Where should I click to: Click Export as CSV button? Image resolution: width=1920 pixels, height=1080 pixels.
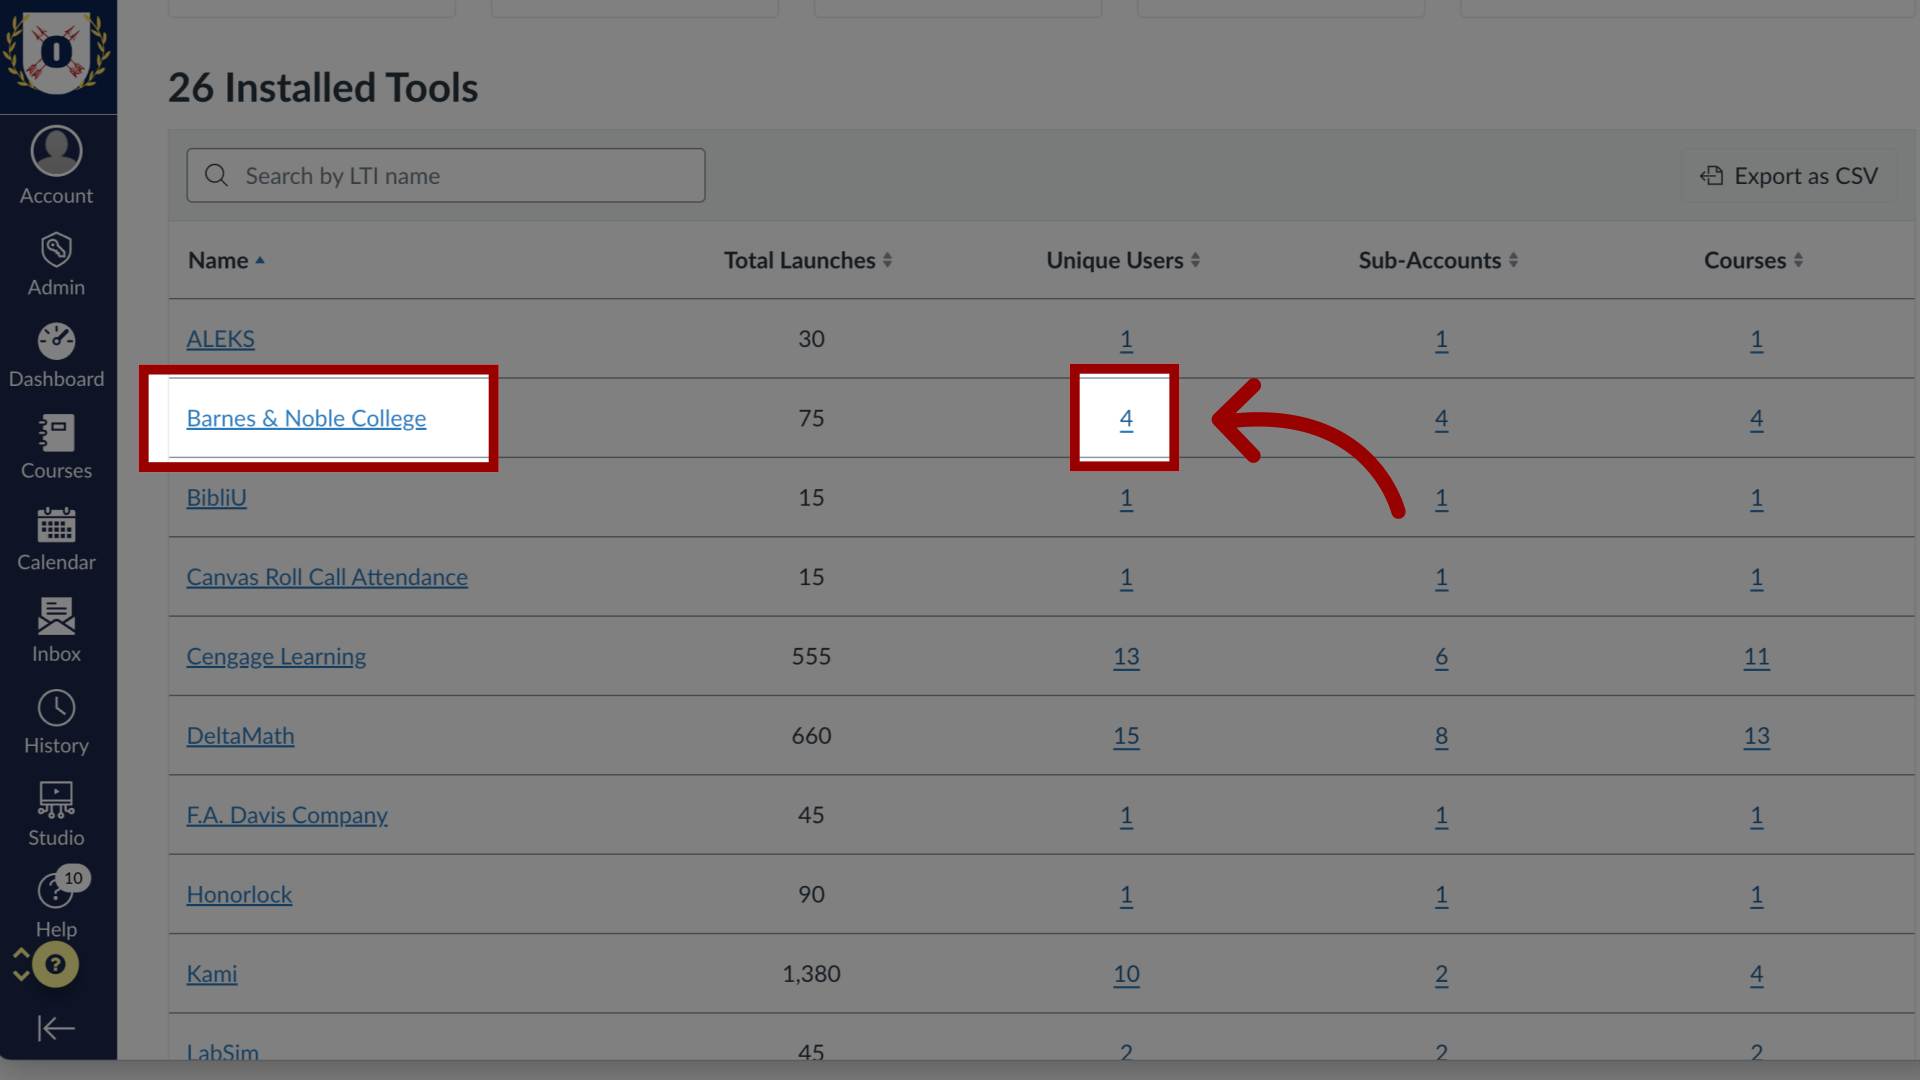[x=1791, y=174]
